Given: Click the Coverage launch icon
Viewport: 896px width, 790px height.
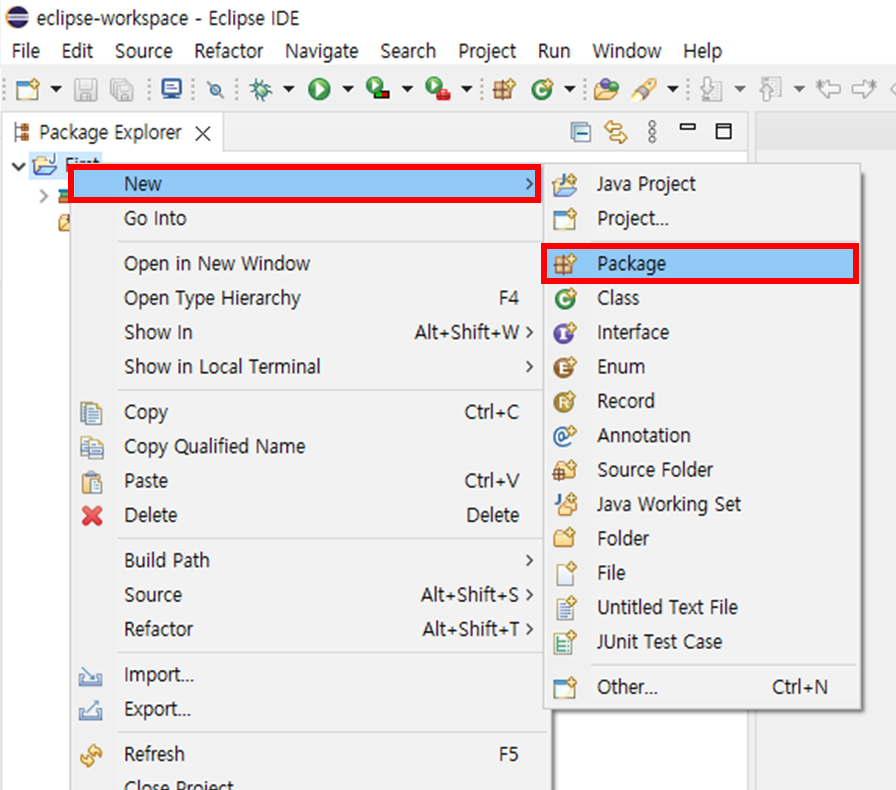Looking at the screenshot, I should (x=378, y=89).
